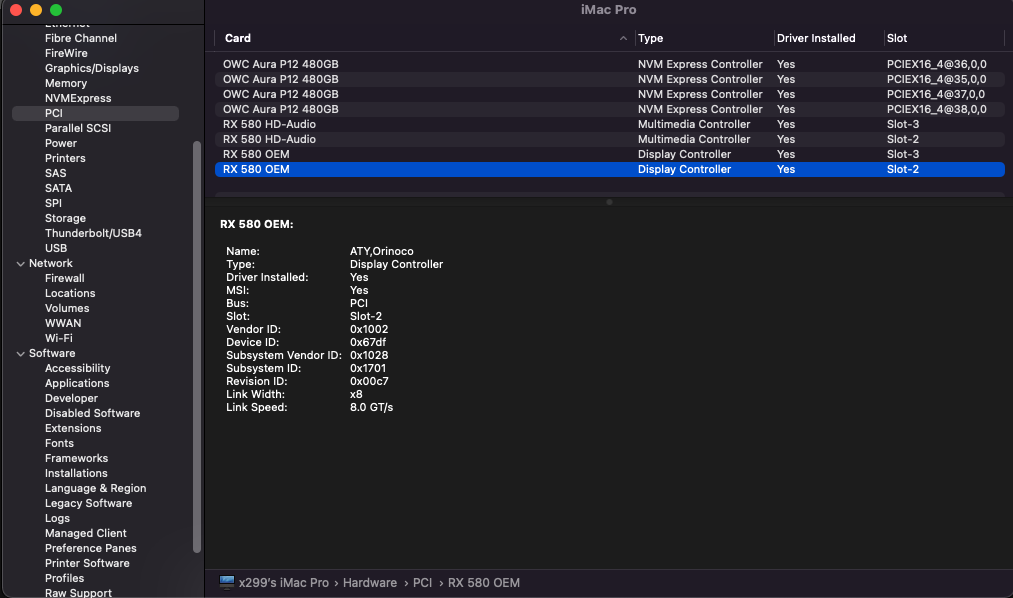The height and width of the screenshot is (598, 1013).
Task: Select Profiles in sidebar
Action: click(64, 578)
